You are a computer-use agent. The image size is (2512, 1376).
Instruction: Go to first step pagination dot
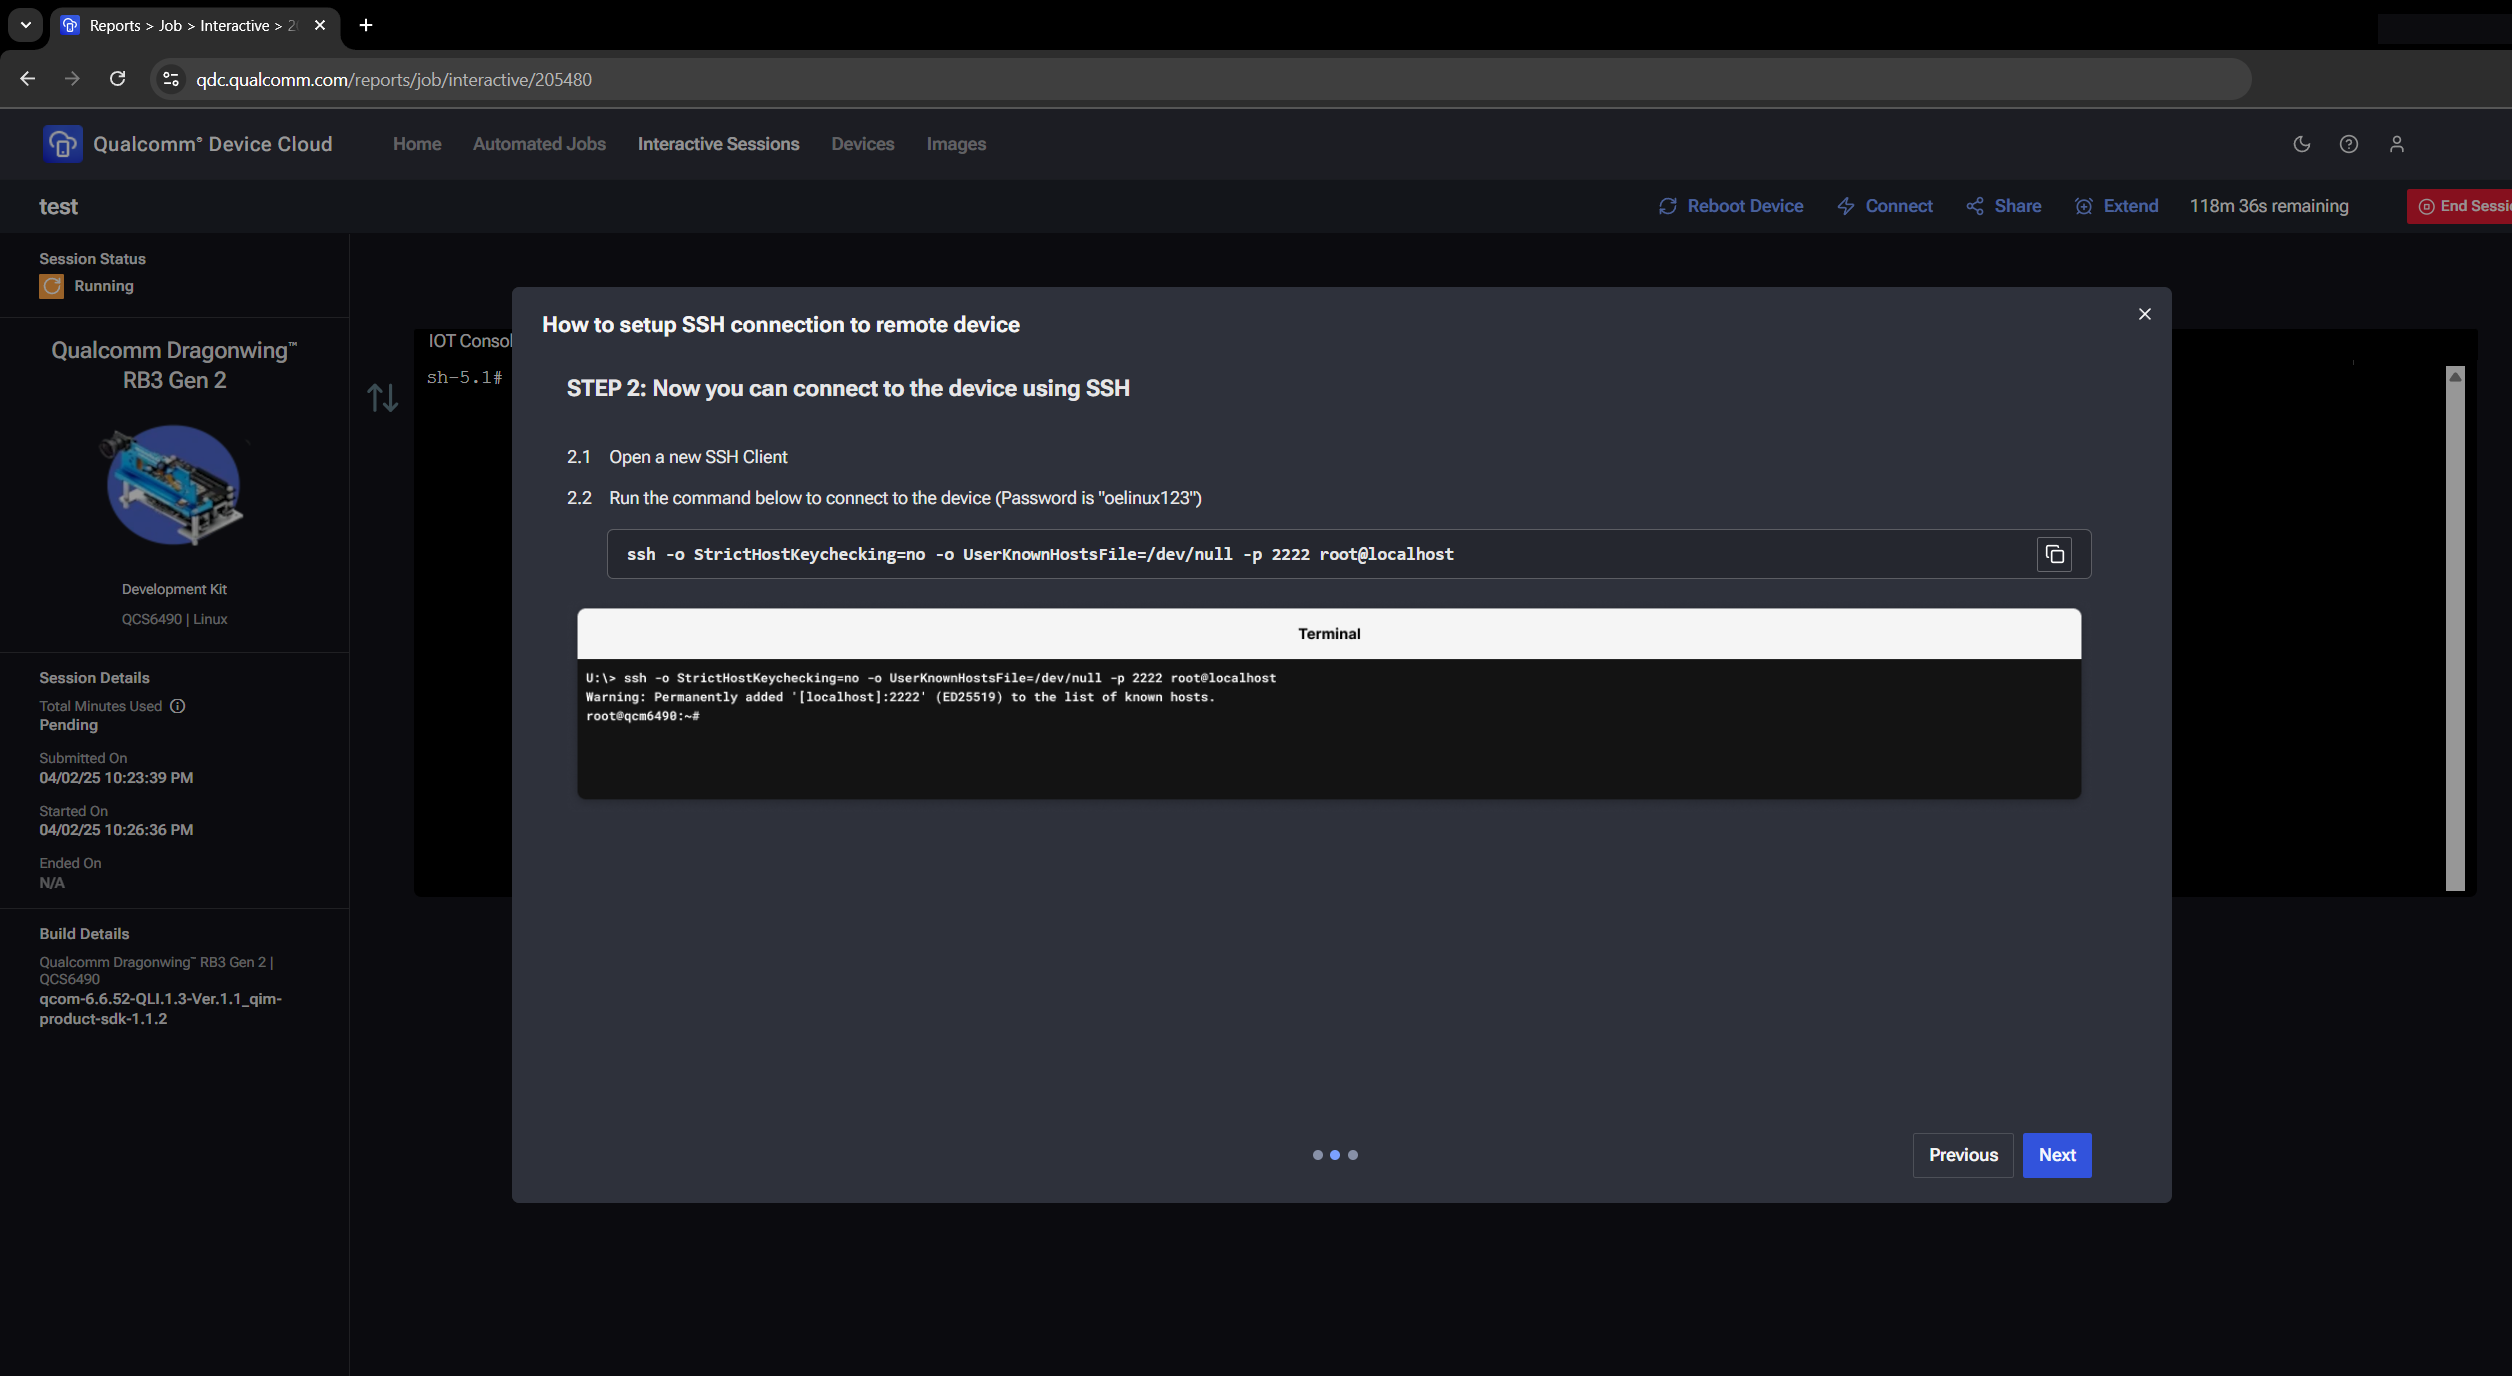pyautogui.click(x=1317, y=1155)
